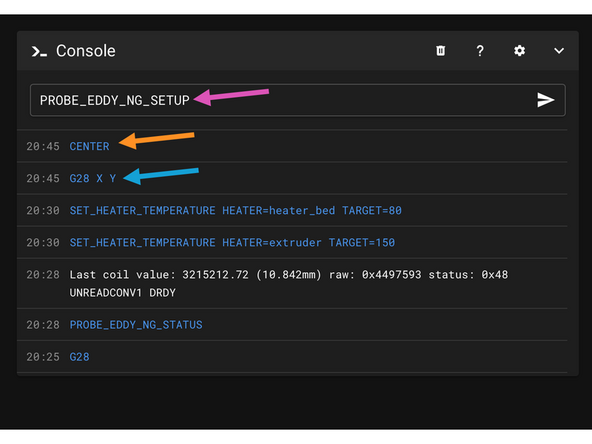The width and height of the screenshot is (592, 444).
Task: Clear console with the trash icon
Action: click(x=440, y=51)
